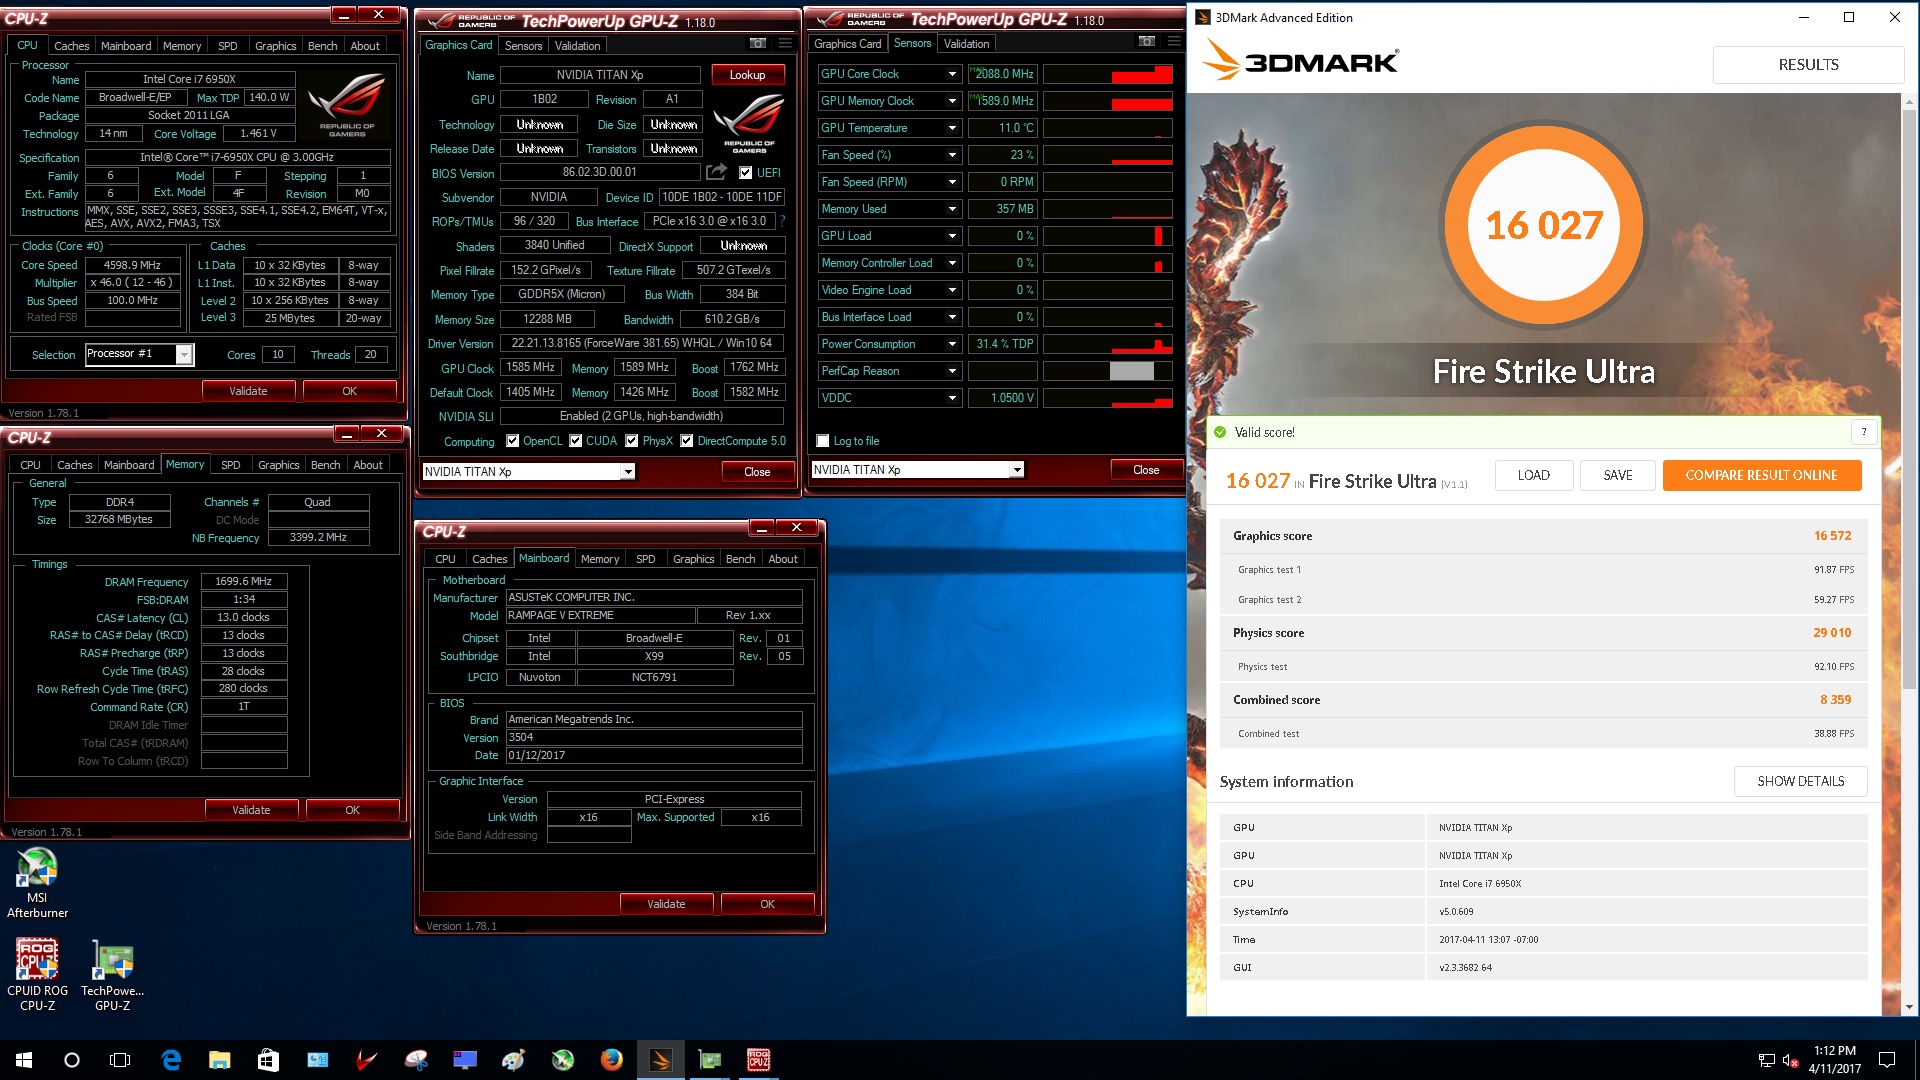1920x1080 pixels.
Task: Click the LOAD button in 3DMark
Action: click(1533, 476)
